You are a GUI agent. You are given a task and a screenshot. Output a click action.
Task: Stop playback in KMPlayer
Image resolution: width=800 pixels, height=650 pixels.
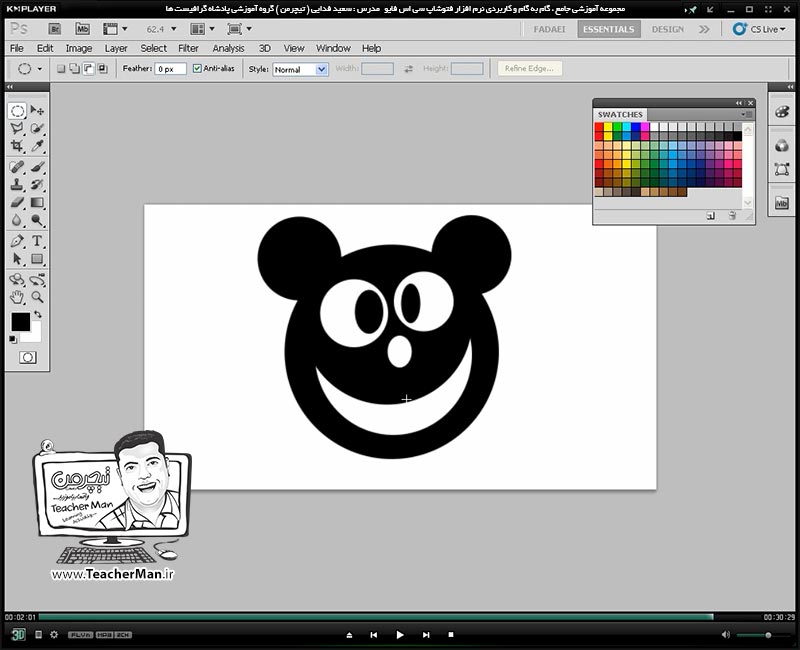(451, 635)
